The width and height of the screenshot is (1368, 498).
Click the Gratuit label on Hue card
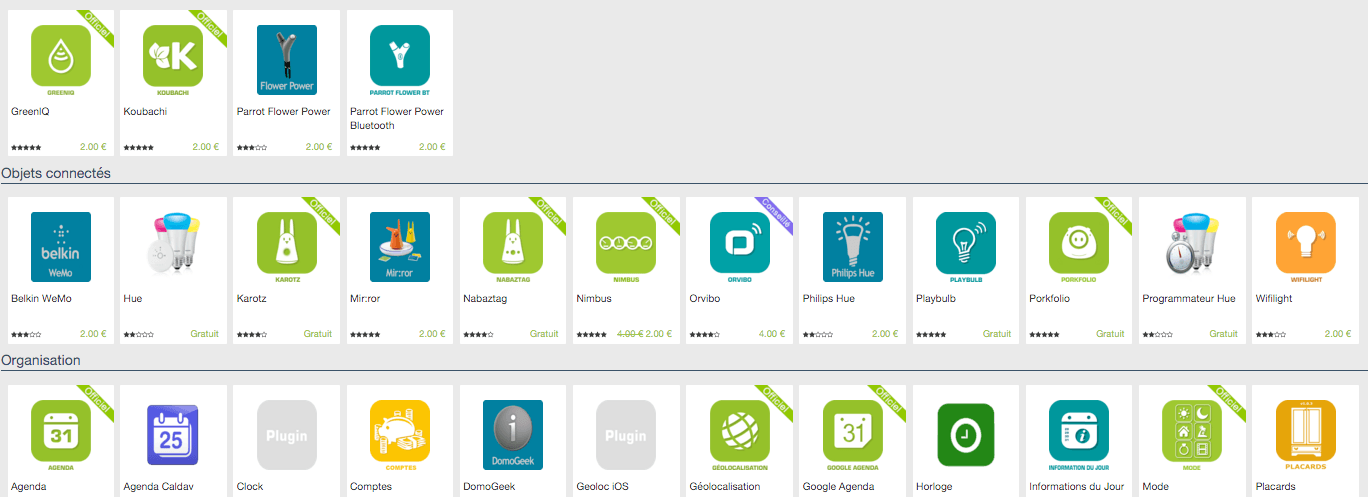(x=205, y=334)
